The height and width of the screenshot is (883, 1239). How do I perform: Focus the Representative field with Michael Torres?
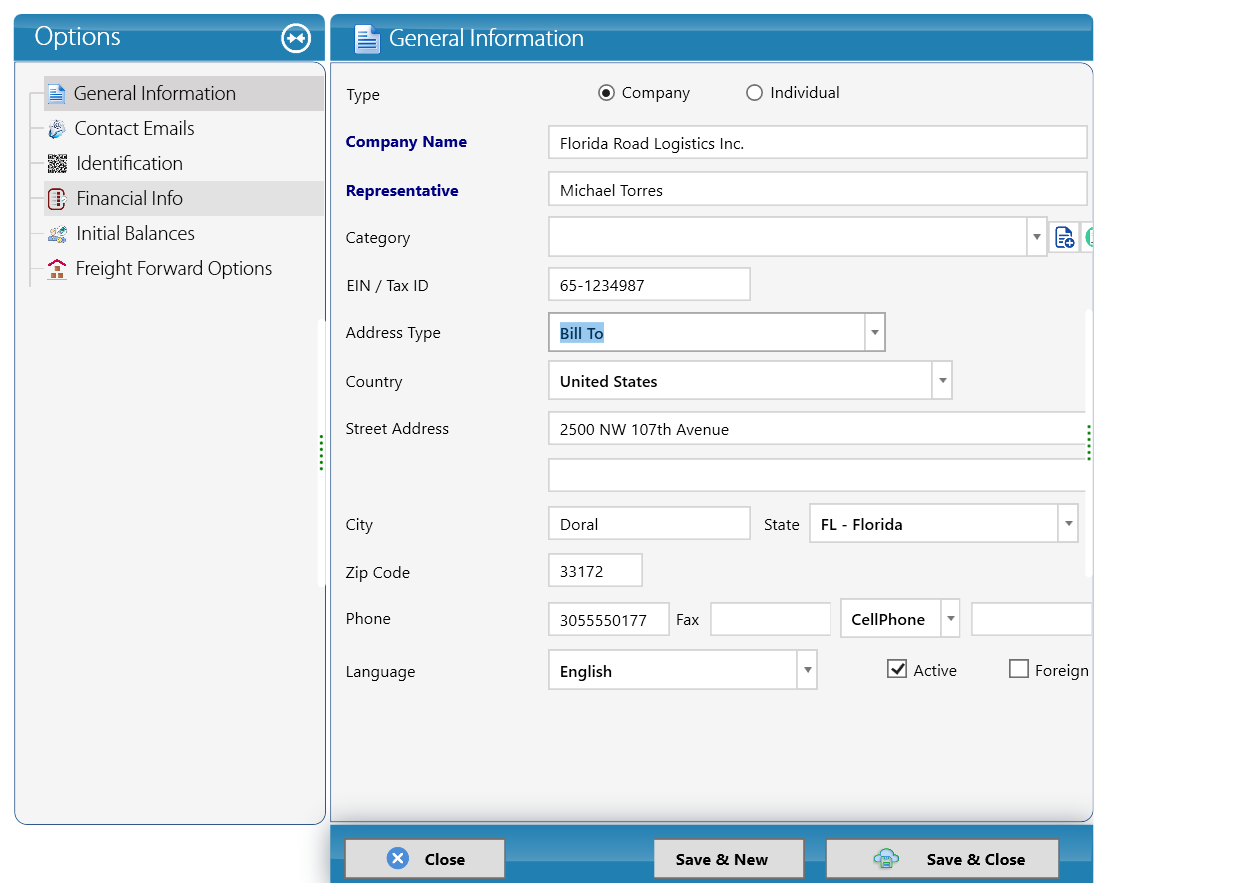pyautogui.click(x=818, y=190)
